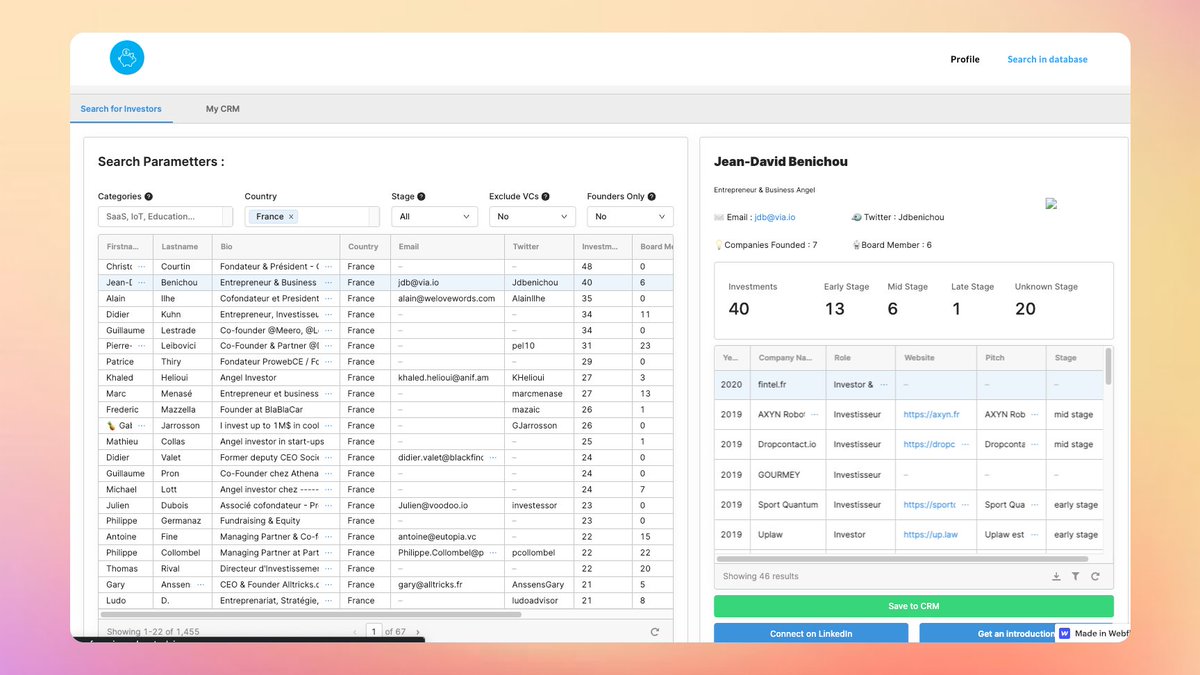Click investments table horizontal scrollbar
Image resolution: width=1200 pixels, height=675 pixels.
(x=902, y=559)
